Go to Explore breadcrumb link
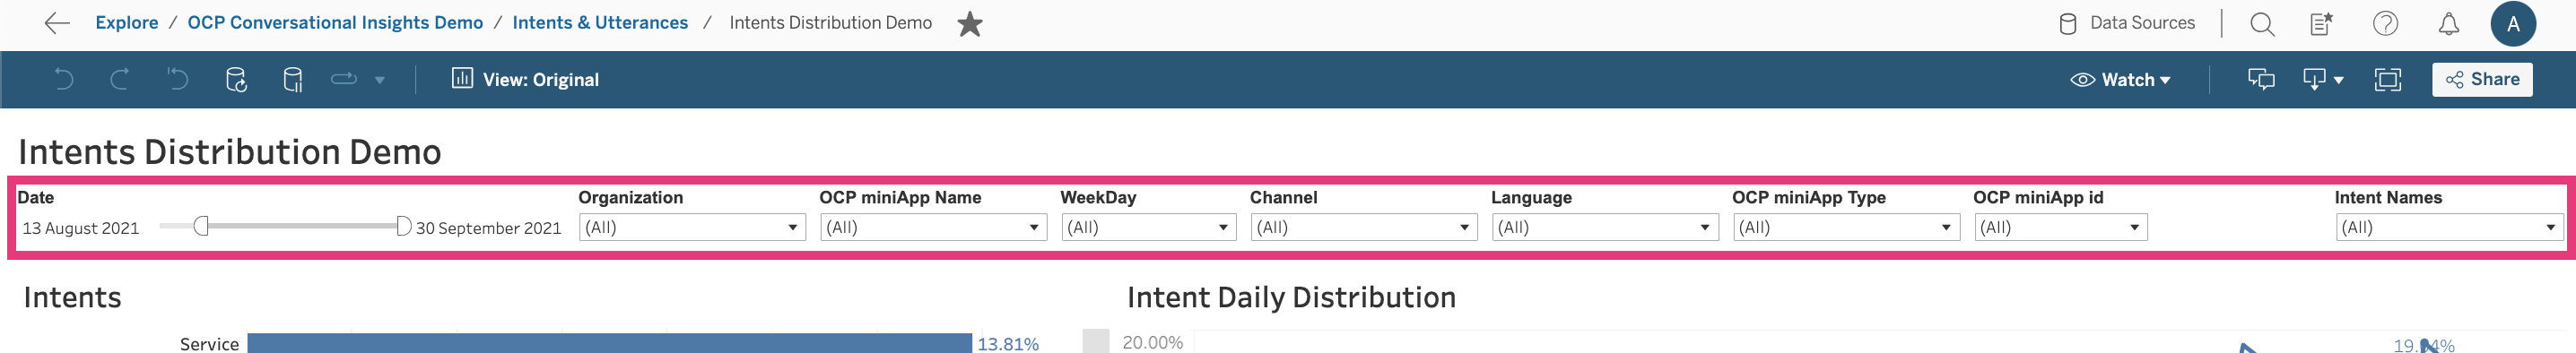Screen dimensions: 2576x353 (127, 22)
